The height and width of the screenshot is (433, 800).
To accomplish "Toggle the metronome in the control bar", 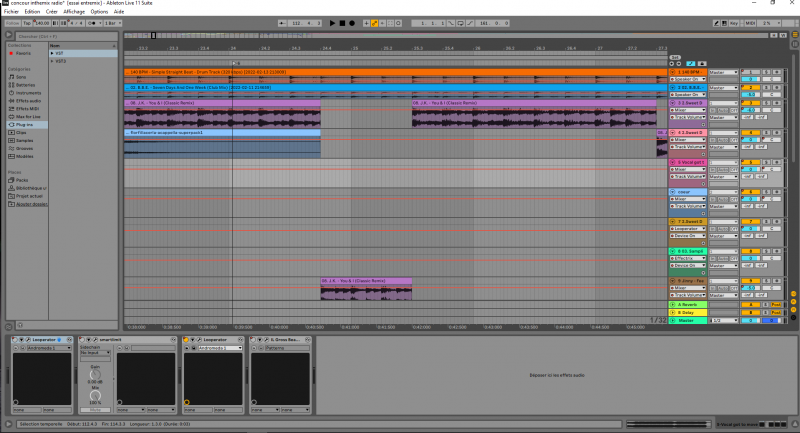I will click(93, 22).
